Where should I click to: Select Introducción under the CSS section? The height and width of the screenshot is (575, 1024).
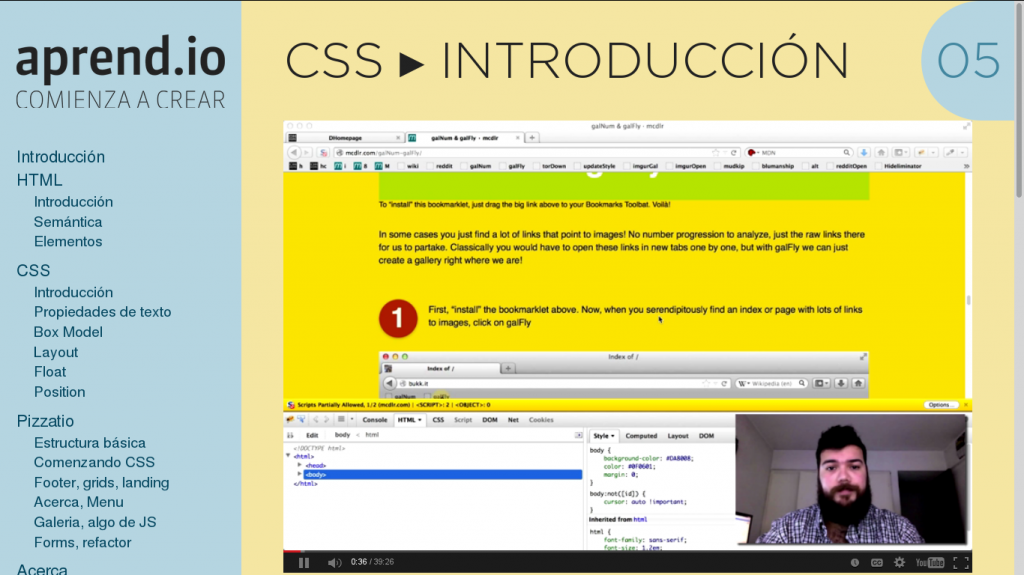[73, 292]
